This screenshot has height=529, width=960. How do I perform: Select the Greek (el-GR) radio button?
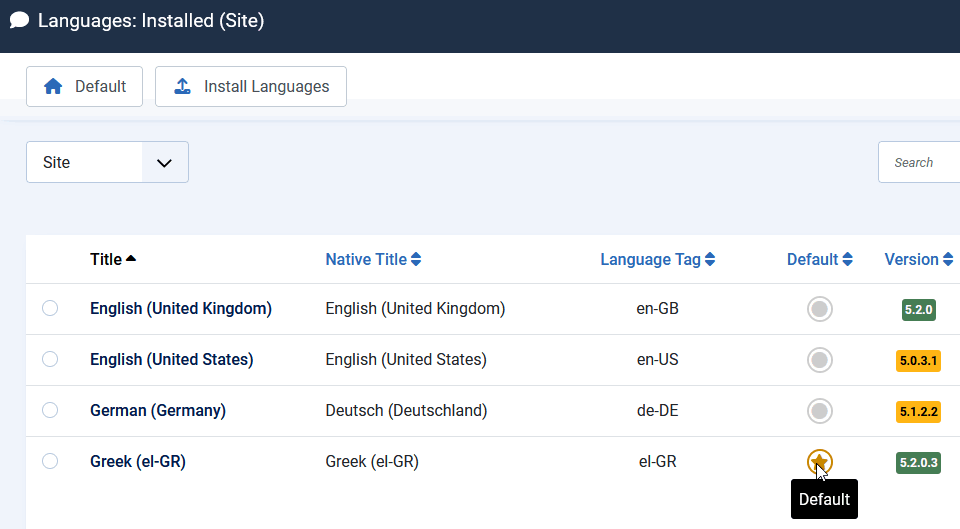pos(50,461)
